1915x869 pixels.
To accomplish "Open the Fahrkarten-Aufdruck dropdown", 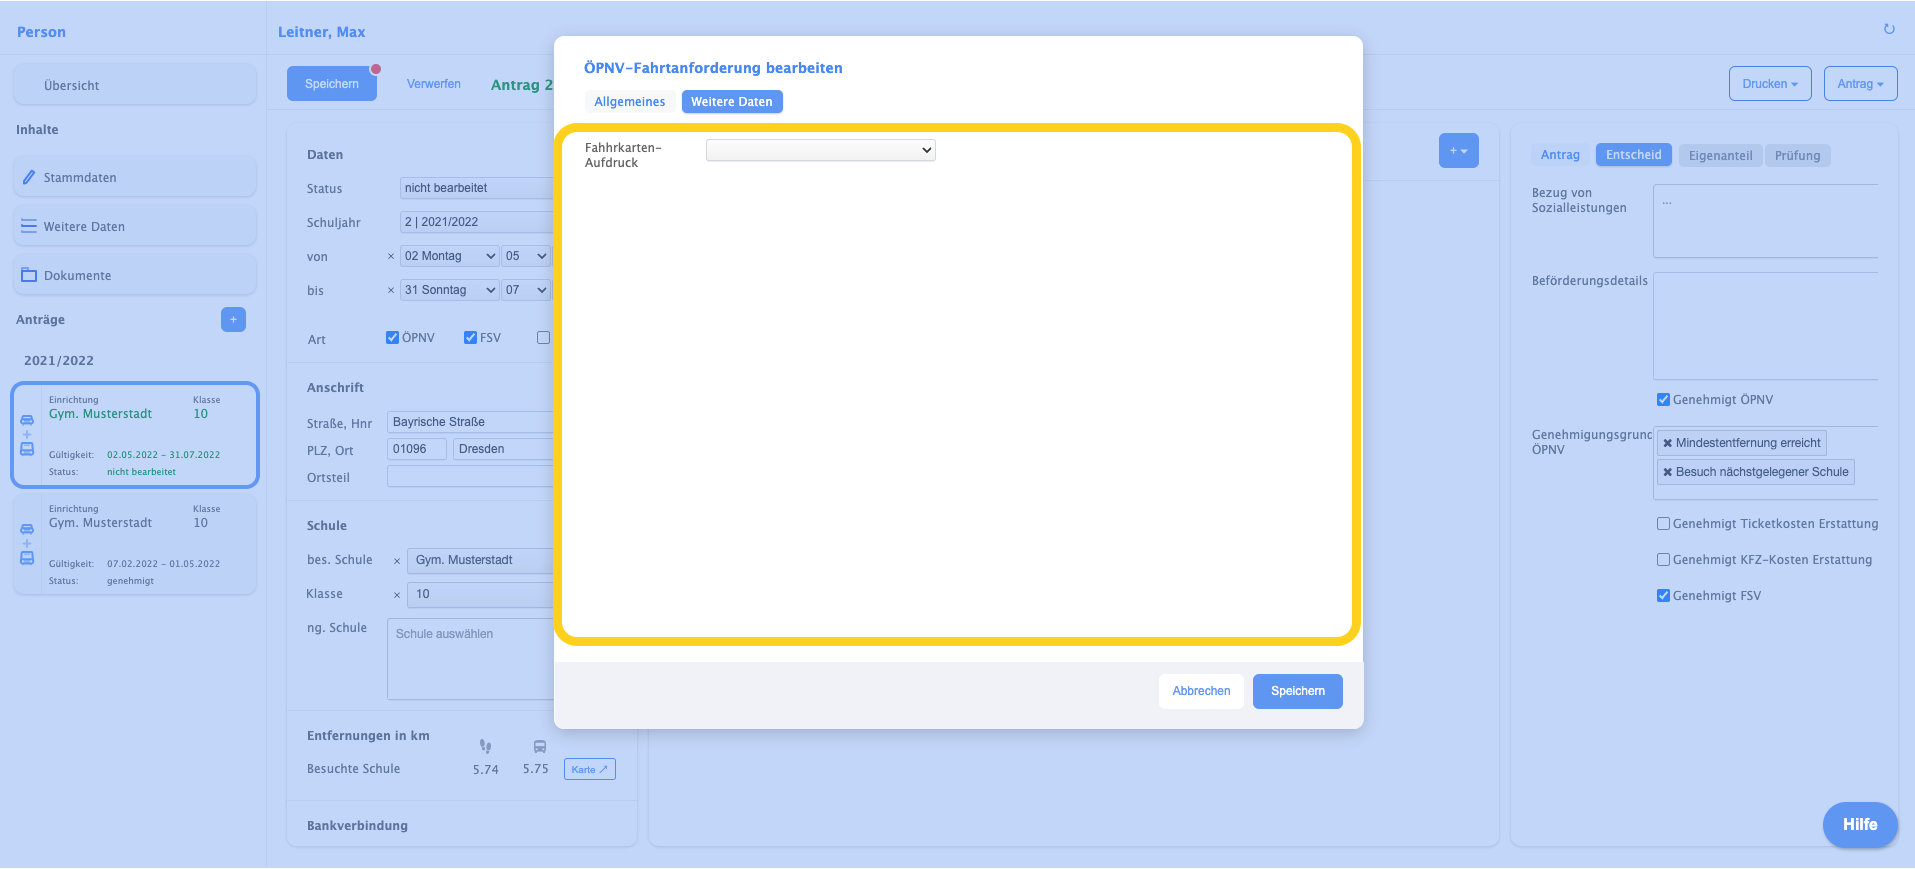I will point(820,150).
